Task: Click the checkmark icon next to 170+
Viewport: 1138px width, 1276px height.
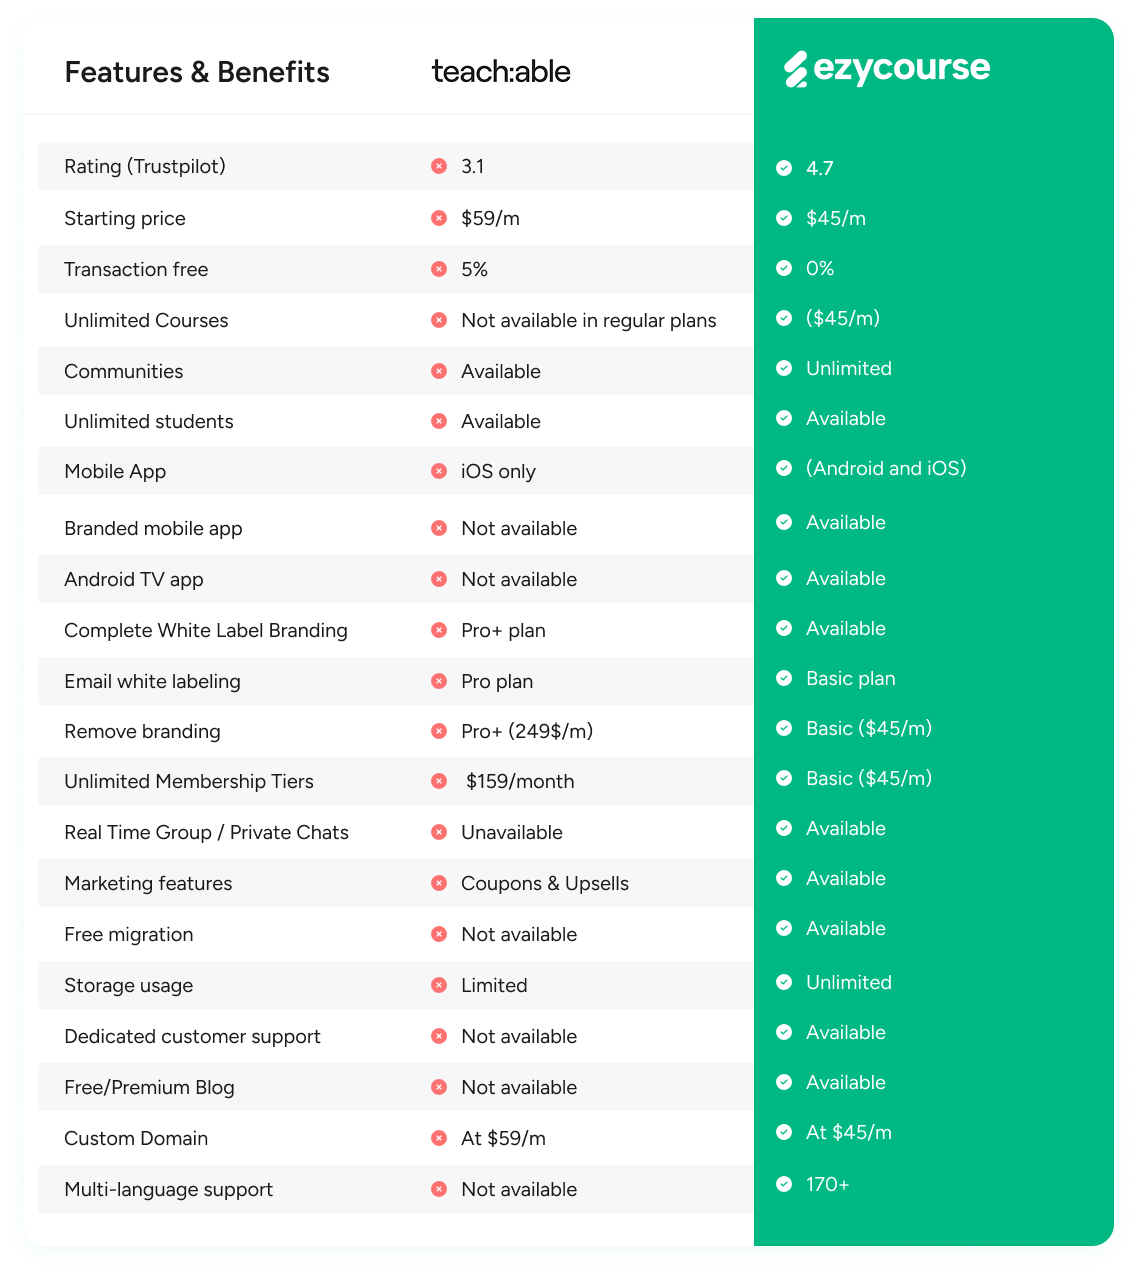Action: tap(784, 1184)
